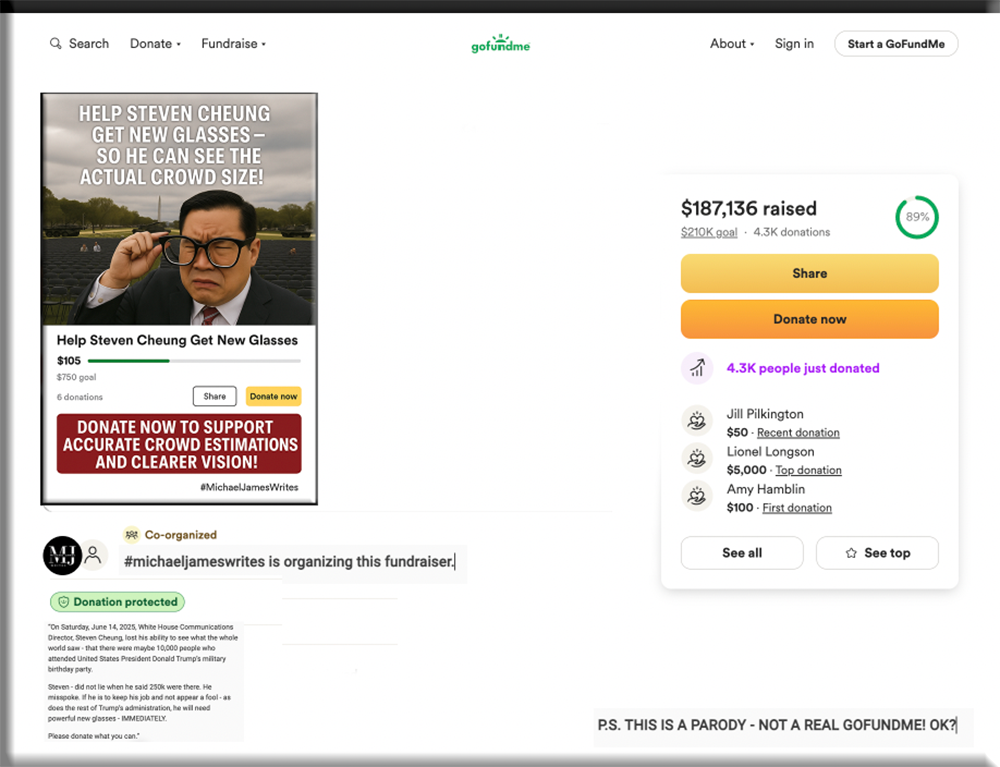This screenshot has height=767, width=1000.
Task: Click the 'Co-organized' label
Action: pos(180,534)
